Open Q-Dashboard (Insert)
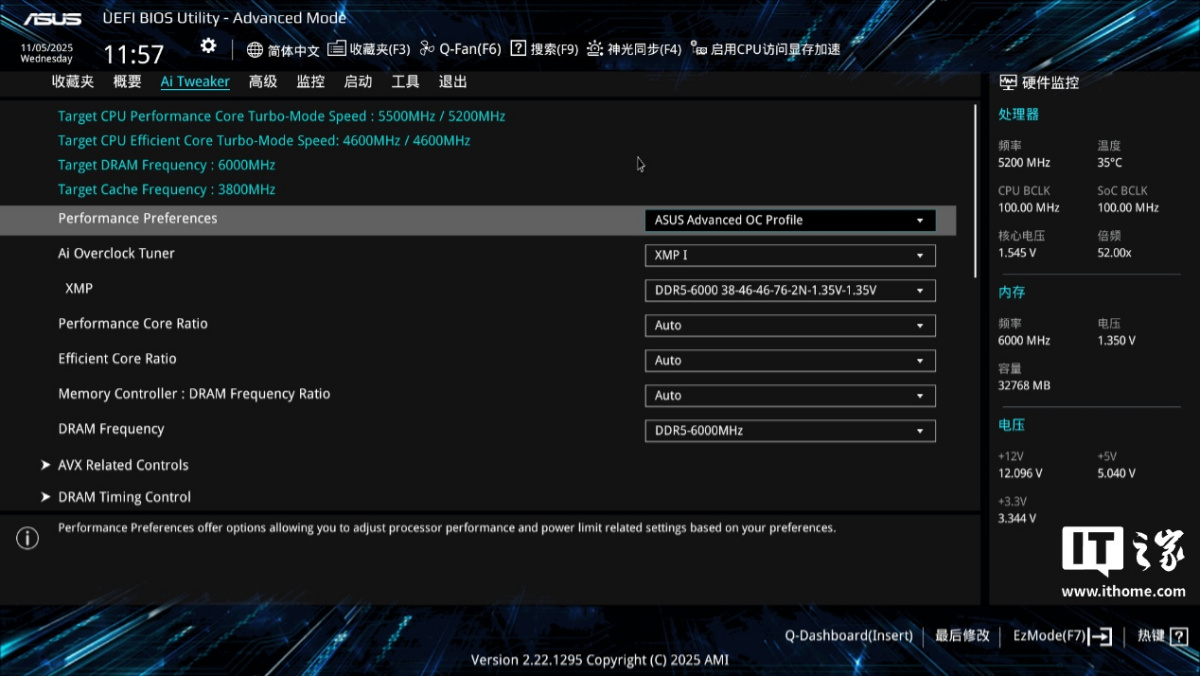1200x676 pixels. click(848, 636)
